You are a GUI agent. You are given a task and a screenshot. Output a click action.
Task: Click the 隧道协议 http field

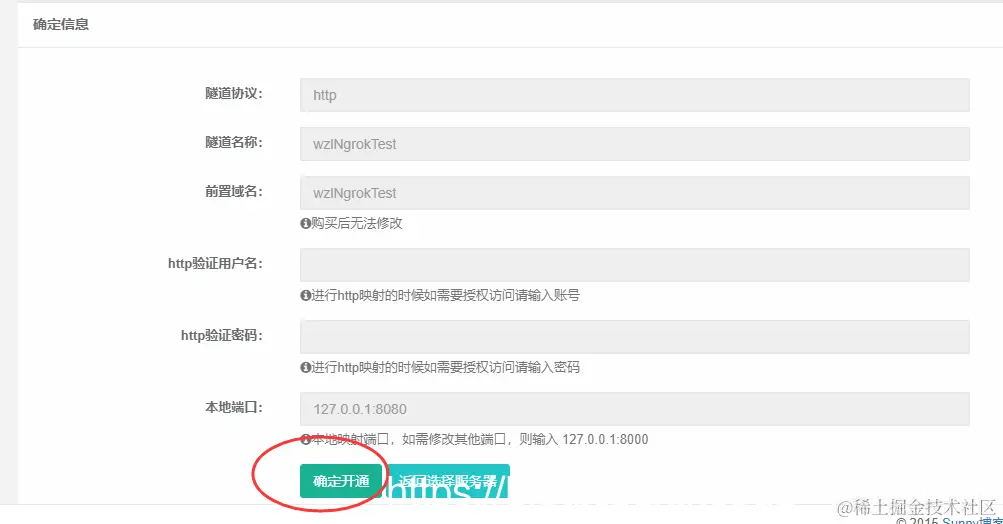[x=635, y=95]
